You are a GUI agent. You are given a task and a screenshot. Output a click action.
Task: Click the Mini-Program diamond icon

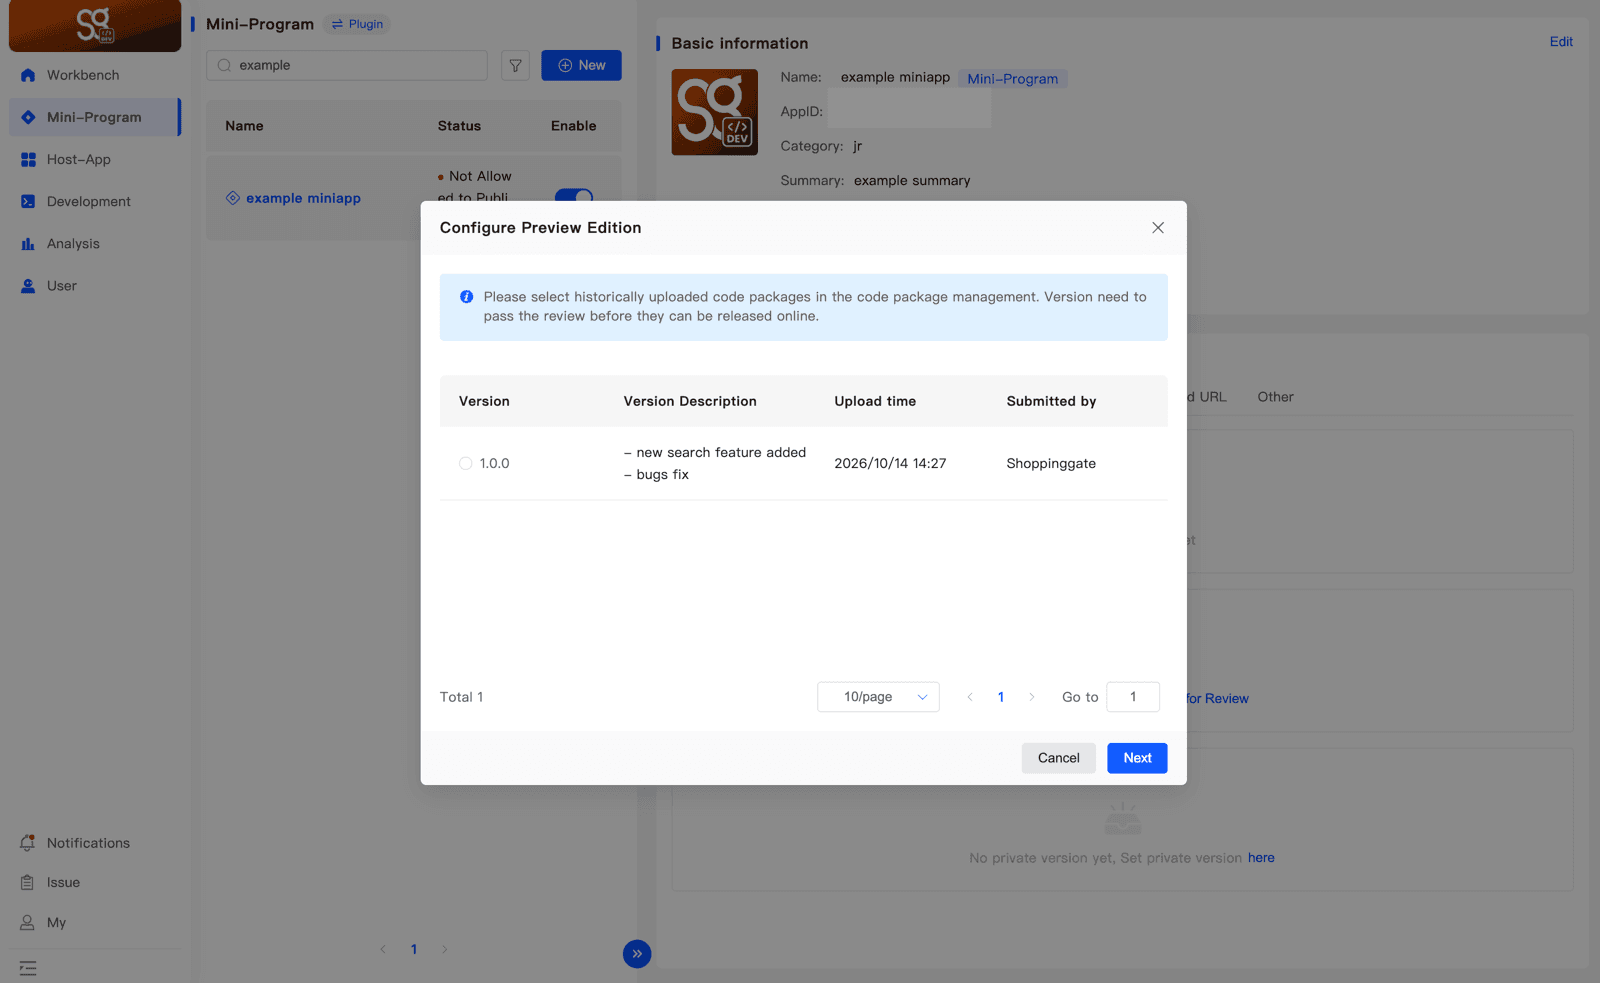tap(28, 117)
